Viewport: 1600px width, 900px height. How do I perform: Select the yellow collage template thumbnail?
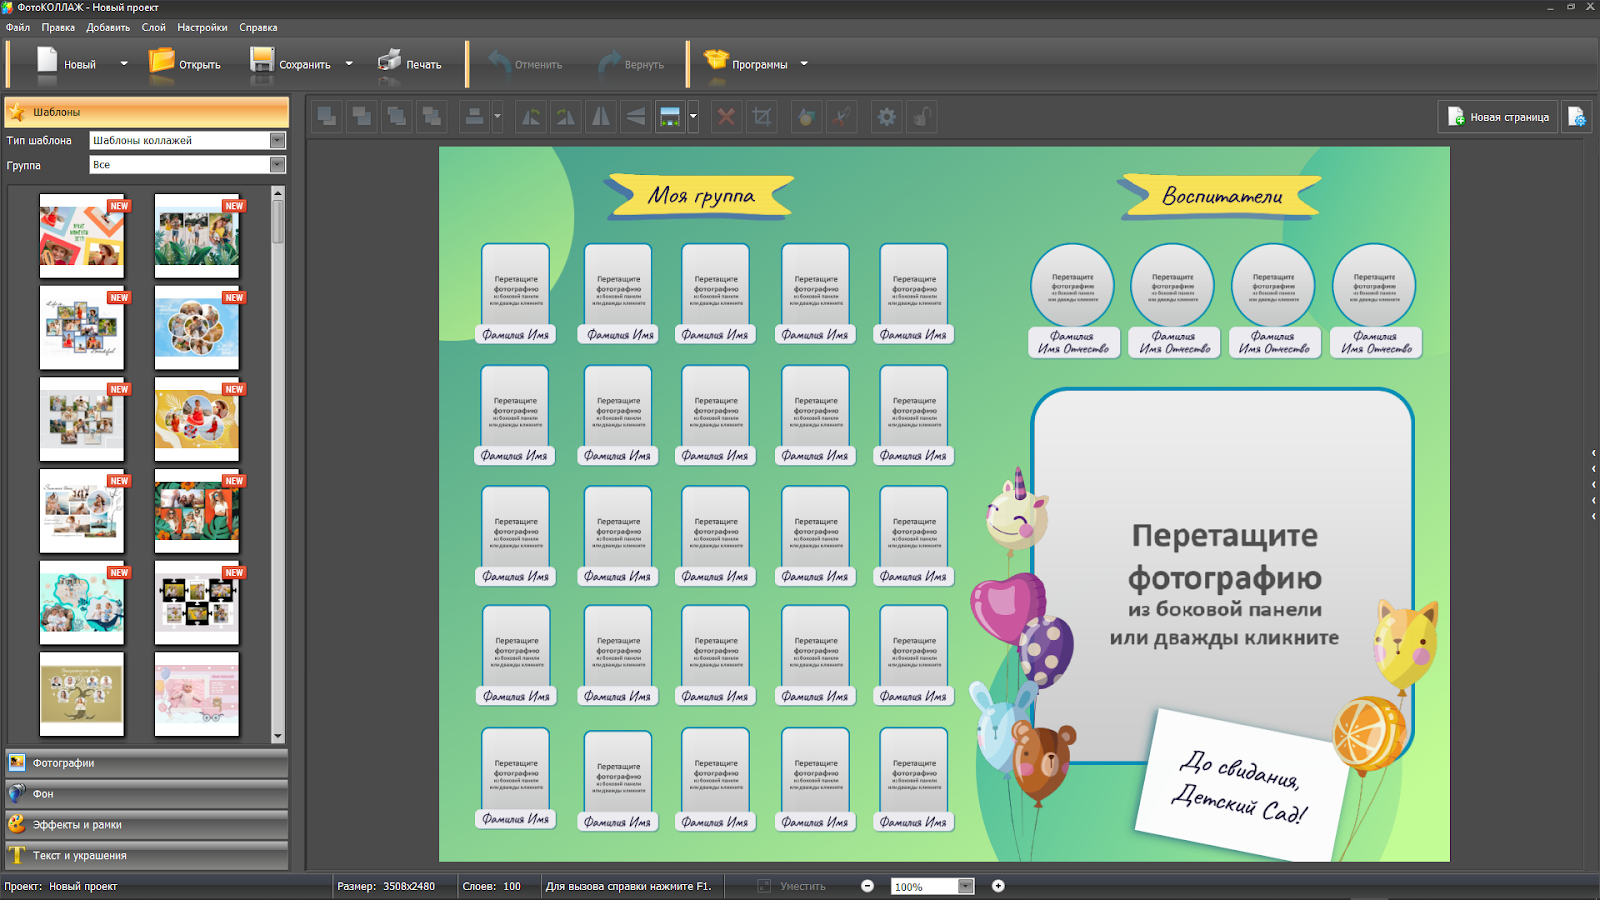pyautogui.click(x=197, y=419)
